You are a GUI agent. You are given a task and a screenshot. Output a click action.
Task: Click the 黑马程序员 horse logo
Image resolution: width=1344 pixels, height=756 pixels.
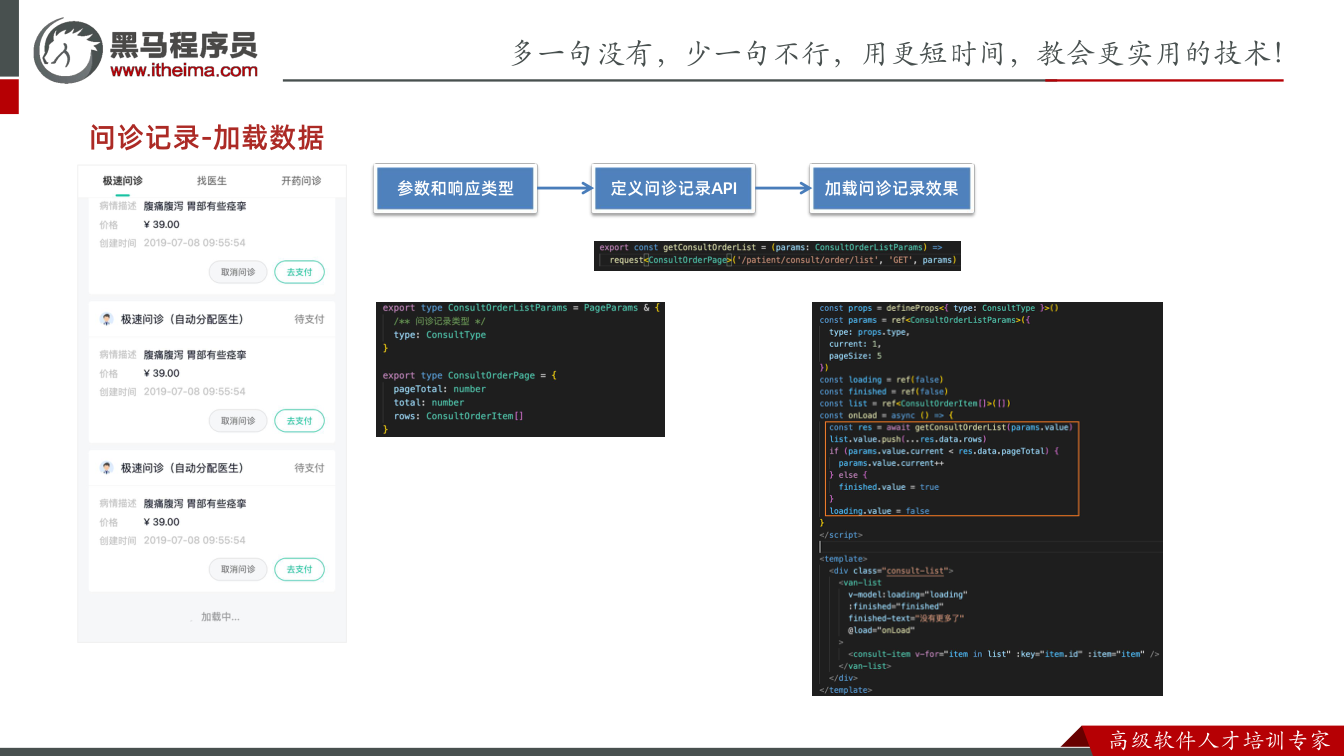tap(68, 50)
